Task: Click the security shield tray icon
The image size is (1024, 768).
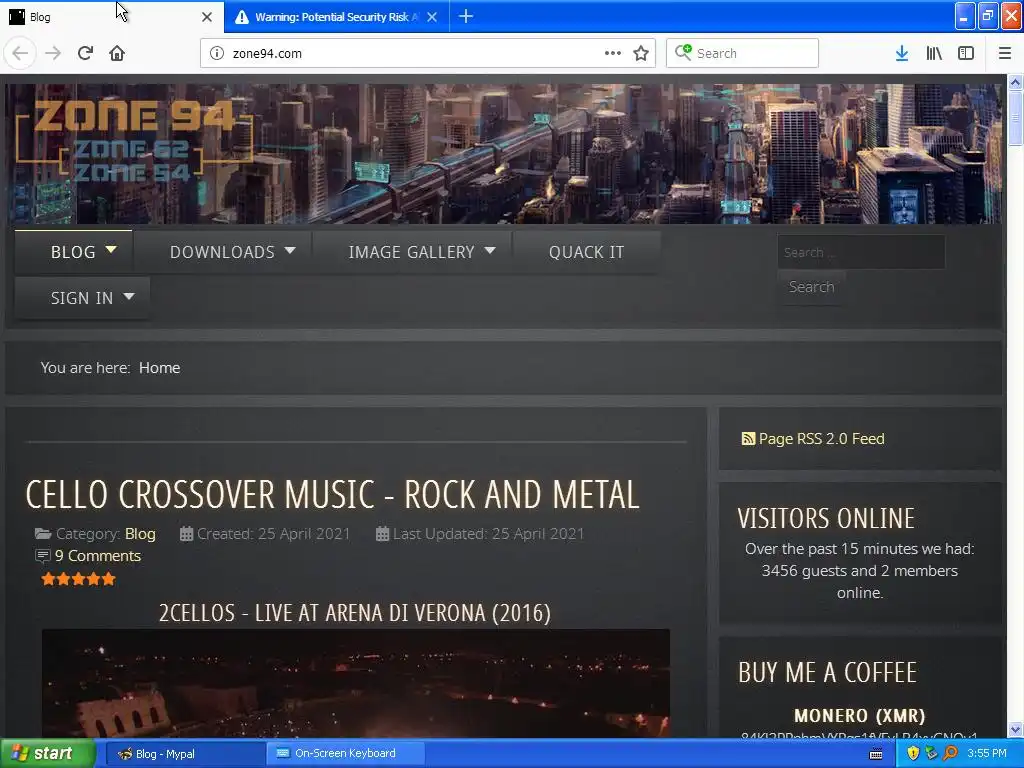Action: (x=913, y=754)
